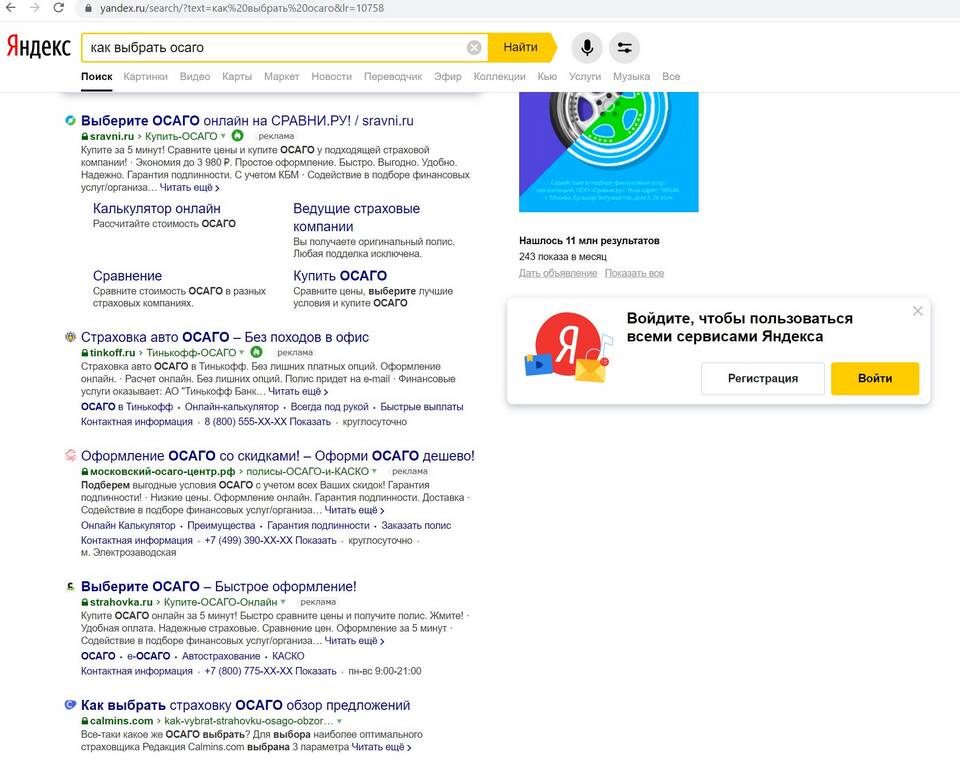This screenshot has width=960, height=762.
Task: Expand the sravni.ru Купить-ОСАГО URL dropdown arrow
Action: (x=223, y=136)
